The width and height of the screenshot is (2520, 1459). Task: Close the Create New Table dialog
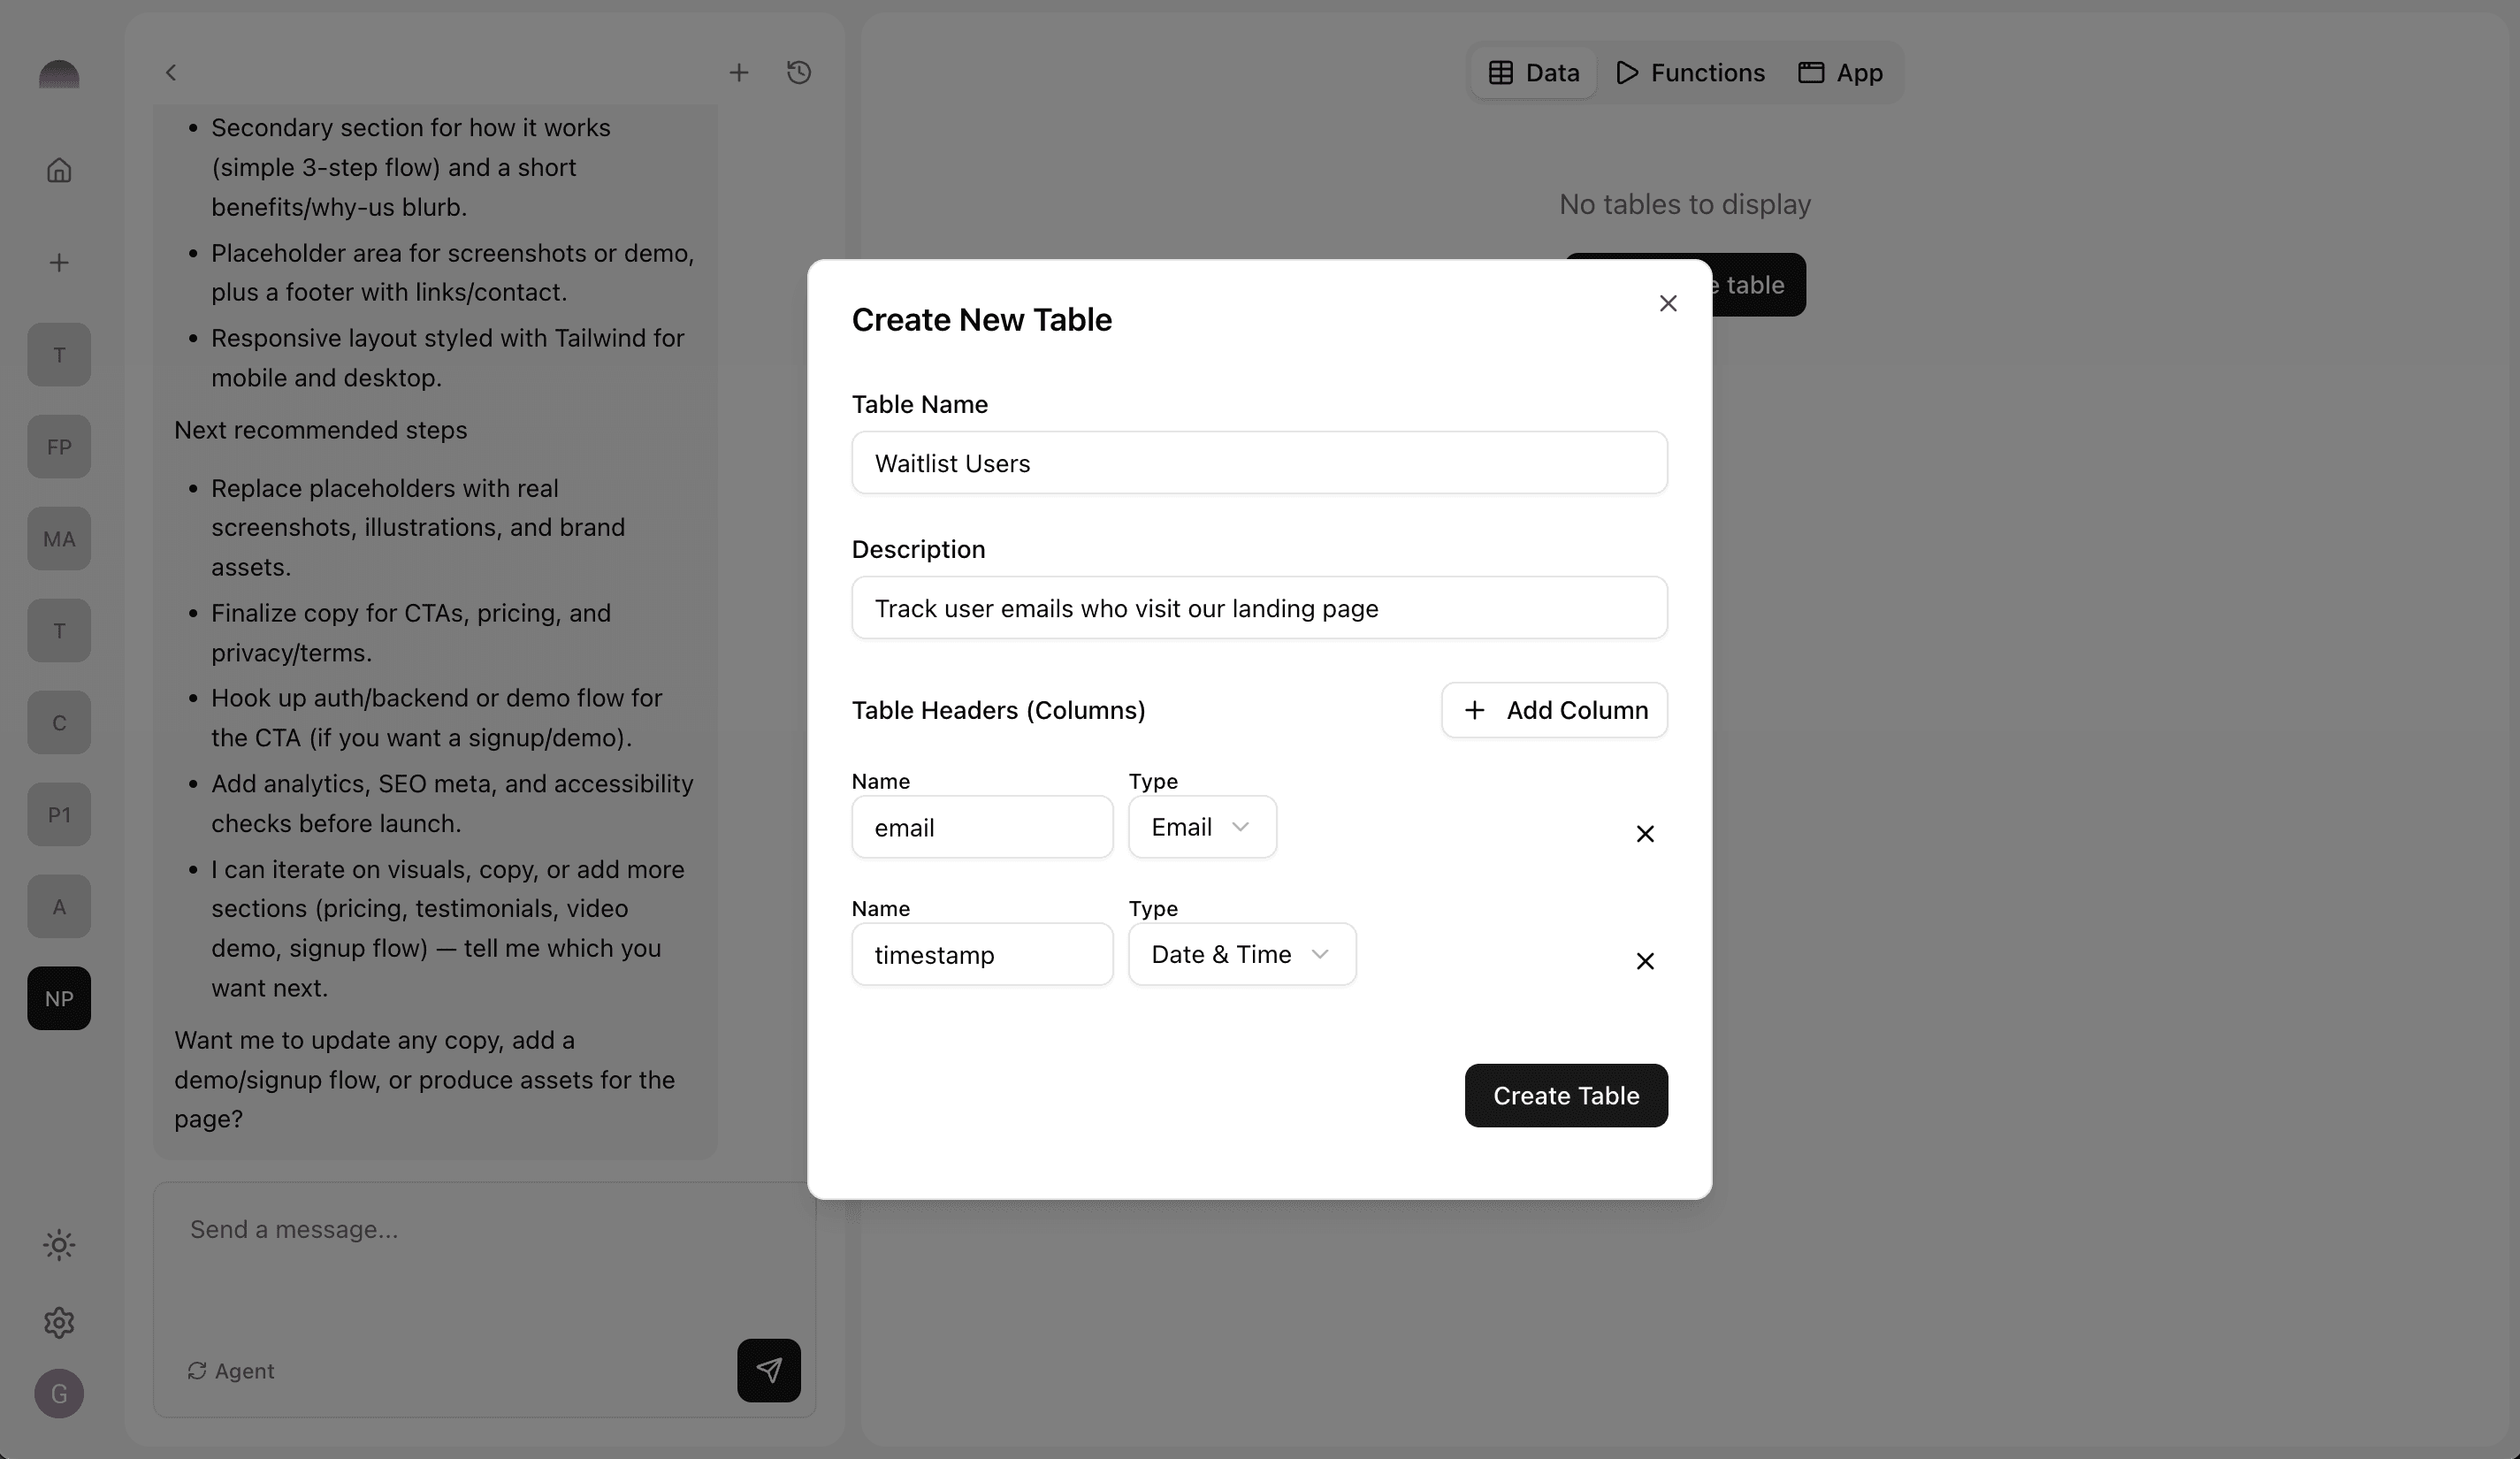pos(1667,303)
